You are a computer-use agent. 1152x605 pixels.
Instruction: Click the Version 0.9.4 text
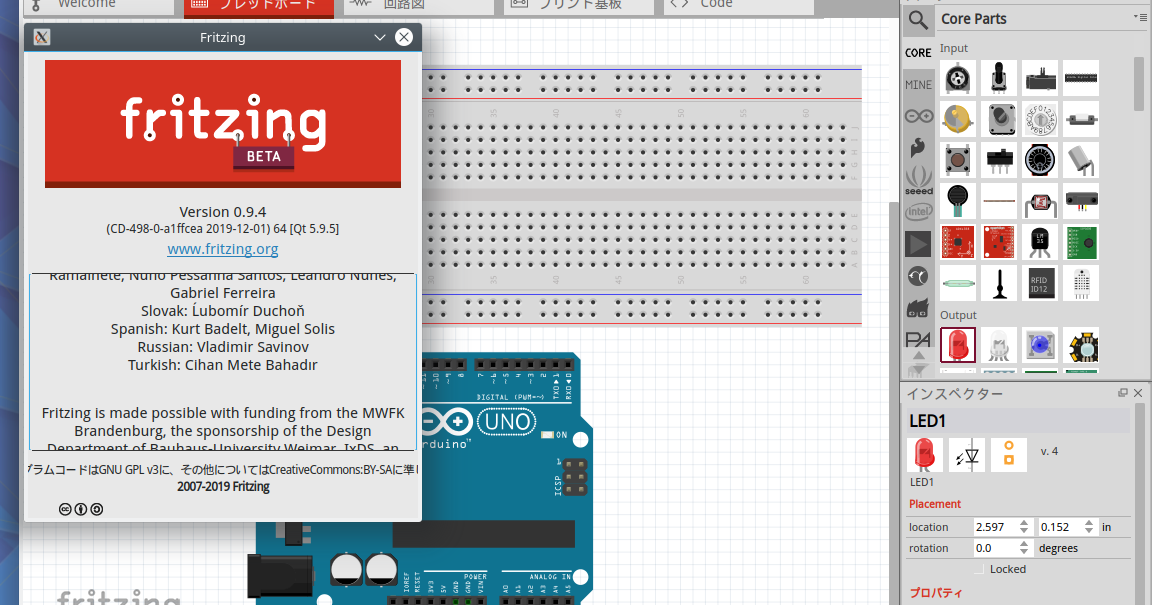pyautogui.click(x=223, y=212)
